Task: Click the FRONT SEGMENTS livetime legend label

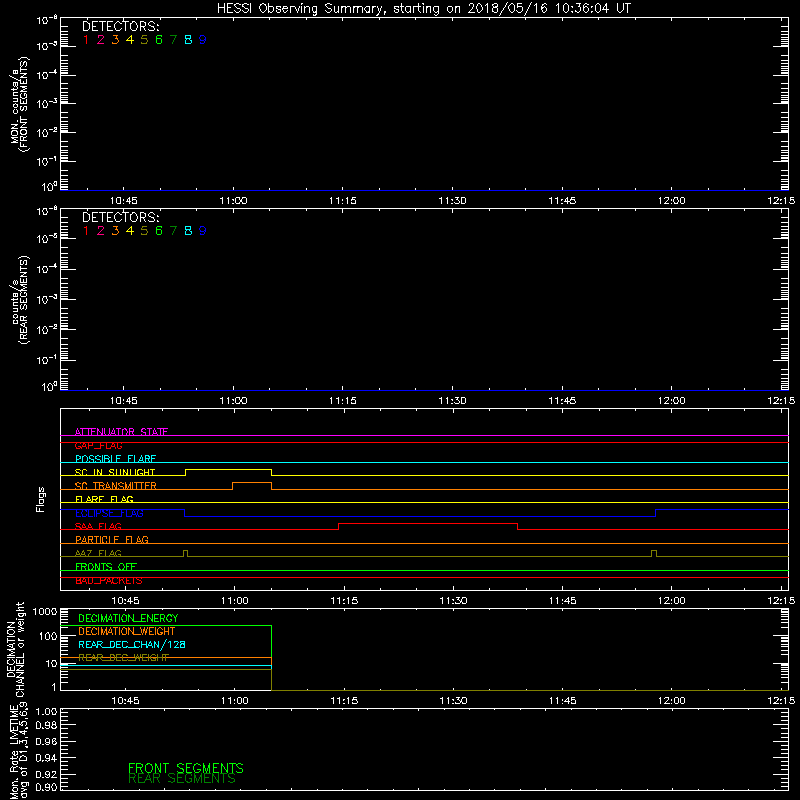Action: coord(186,768)
